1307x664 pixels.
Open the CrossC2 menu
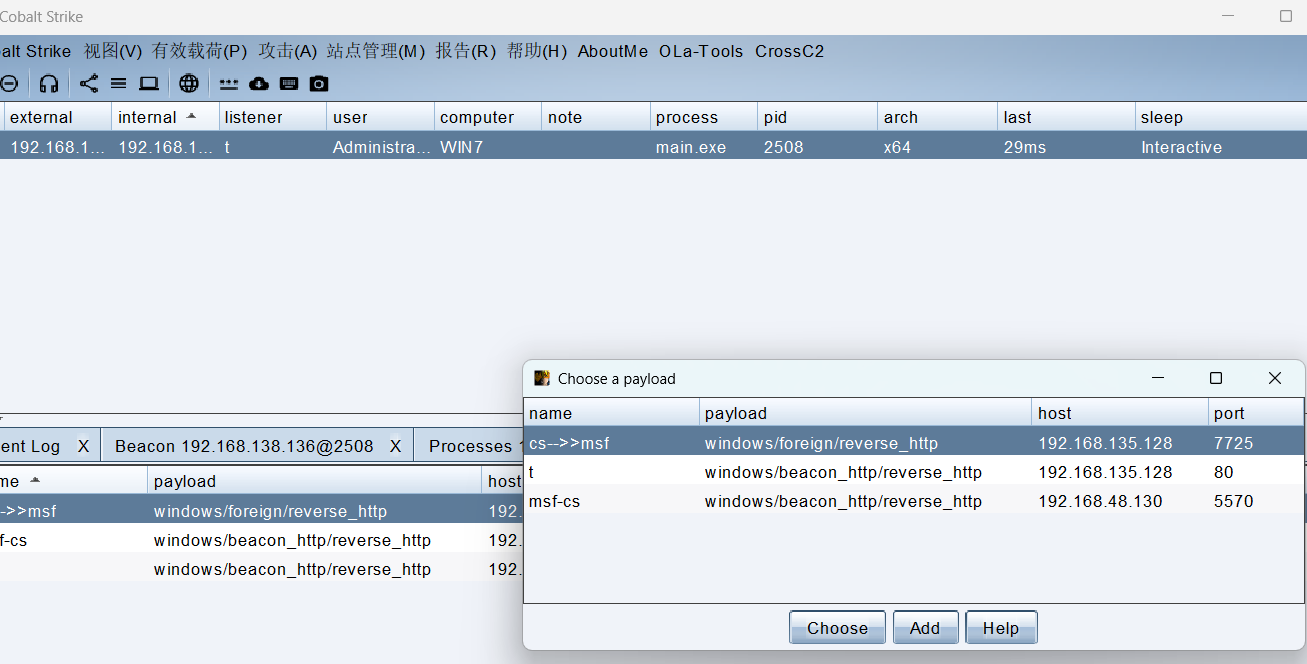[790, 51]
